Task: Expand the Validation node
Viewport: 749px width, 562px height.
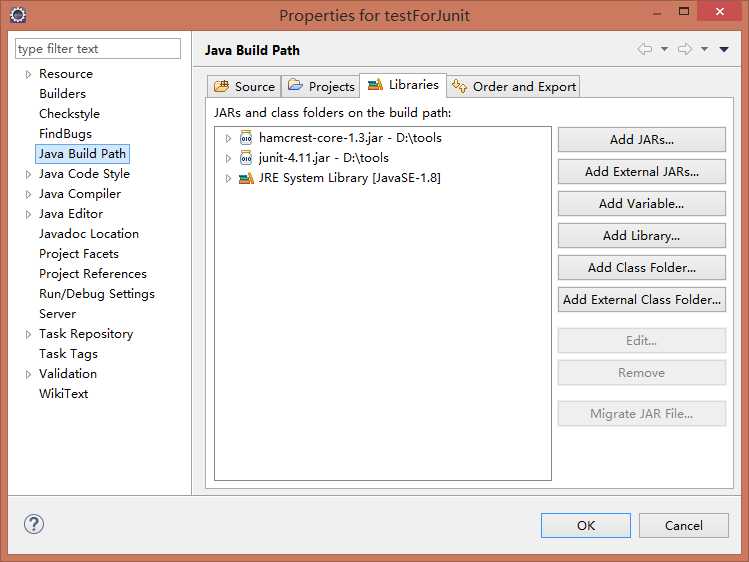Action: (28, 374)
